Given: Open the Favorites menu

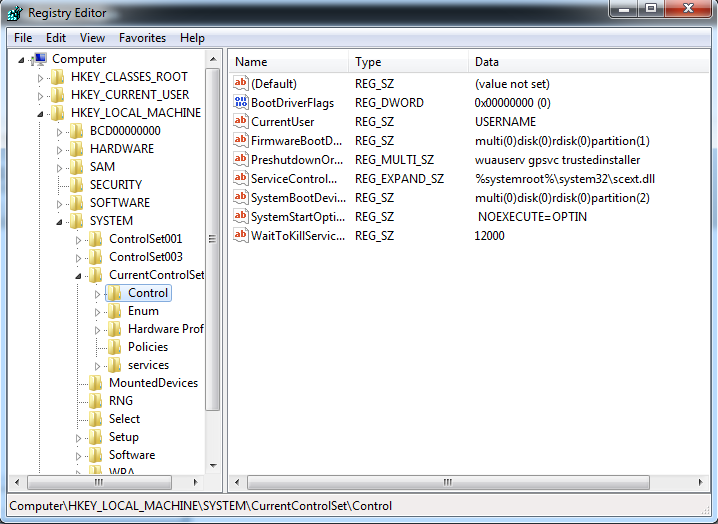Looking at the screenshot, I should coord(142,38).
